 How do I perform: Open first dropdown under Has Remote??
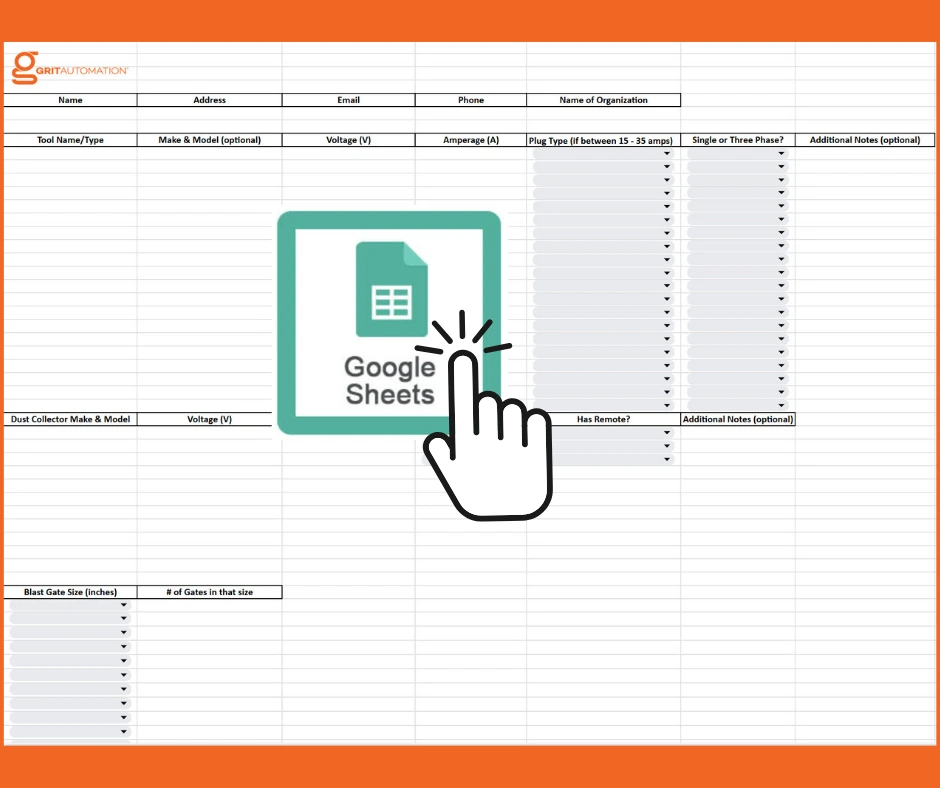(666, 433)
